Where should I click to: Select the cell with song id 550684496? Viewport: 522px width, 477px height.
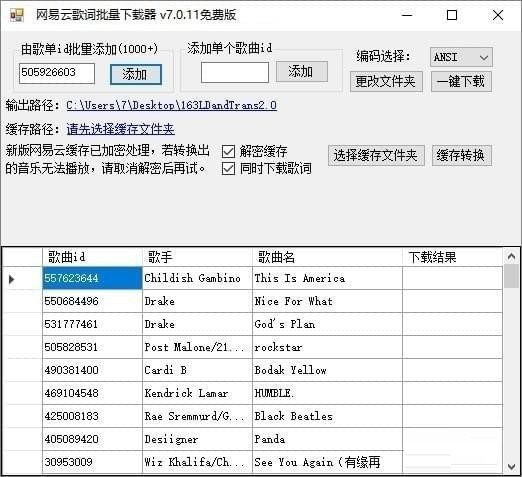92,301
